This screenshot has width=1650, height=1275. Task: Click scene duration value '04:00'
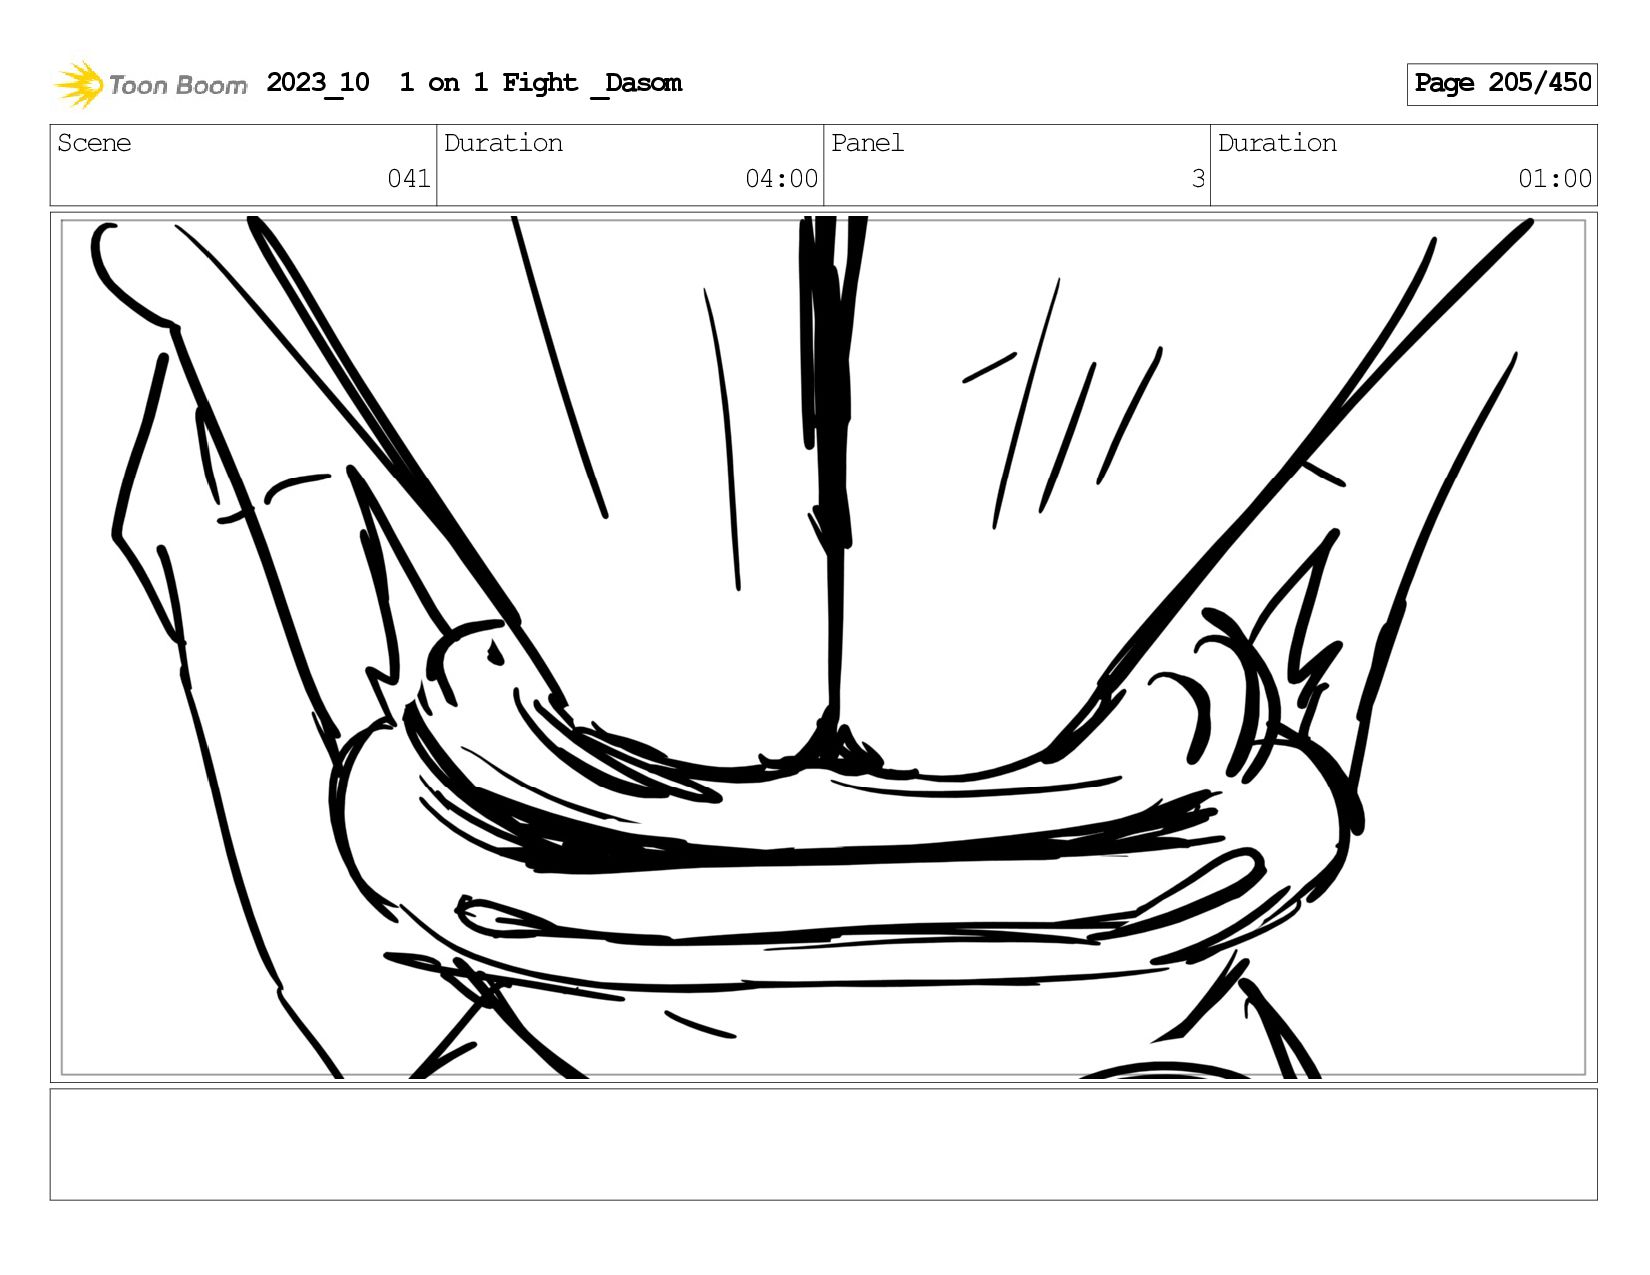pos(781,179)
